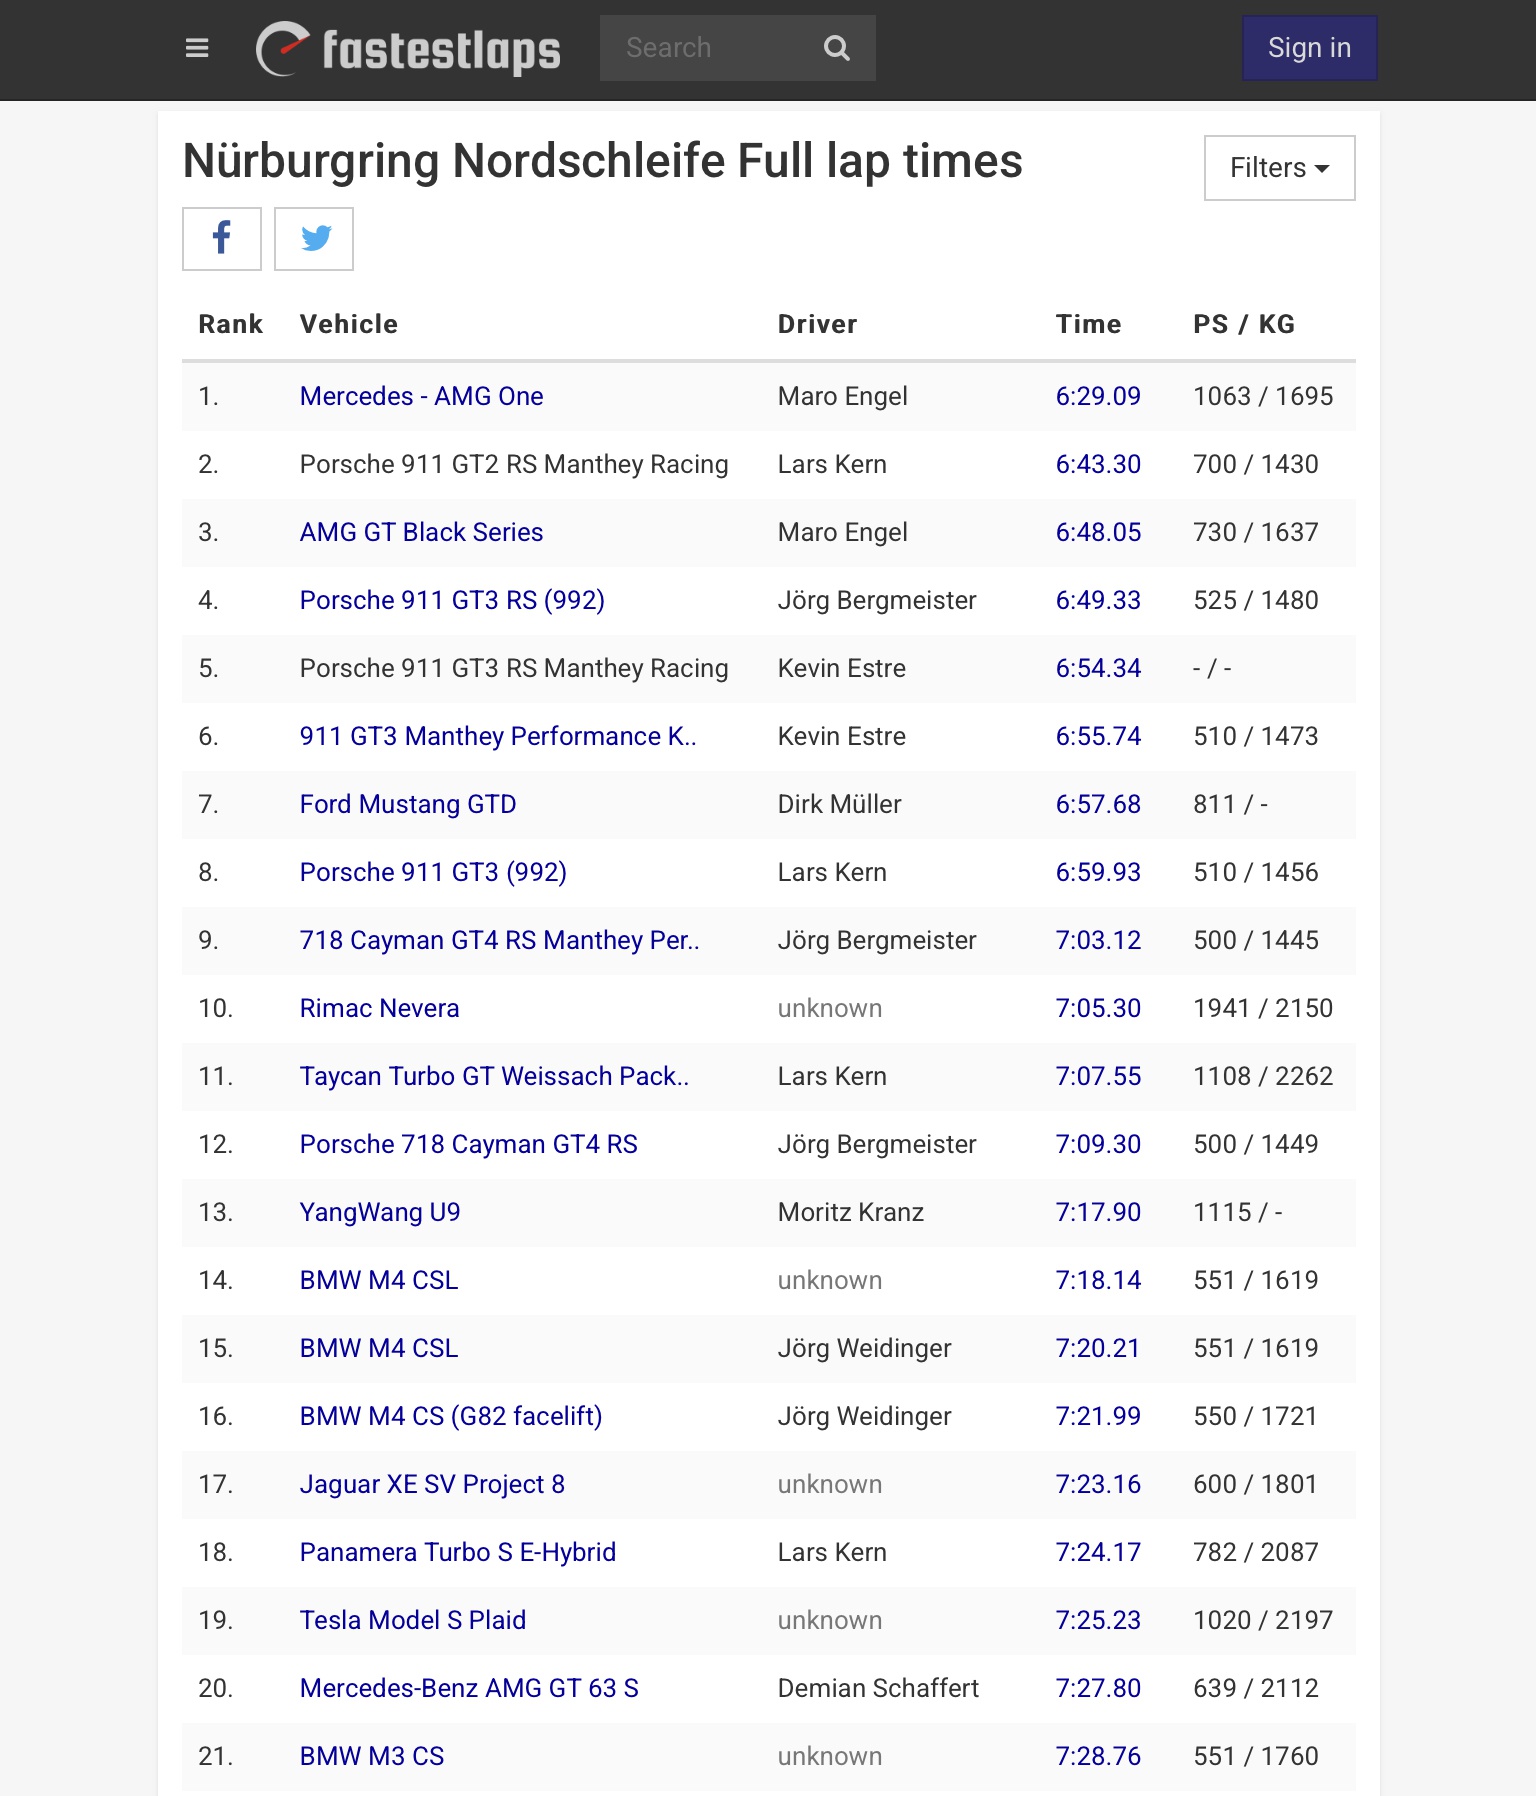The image size is (1536, 1796).
Task: Expand the Filters dropdown
Action: 1279,168
